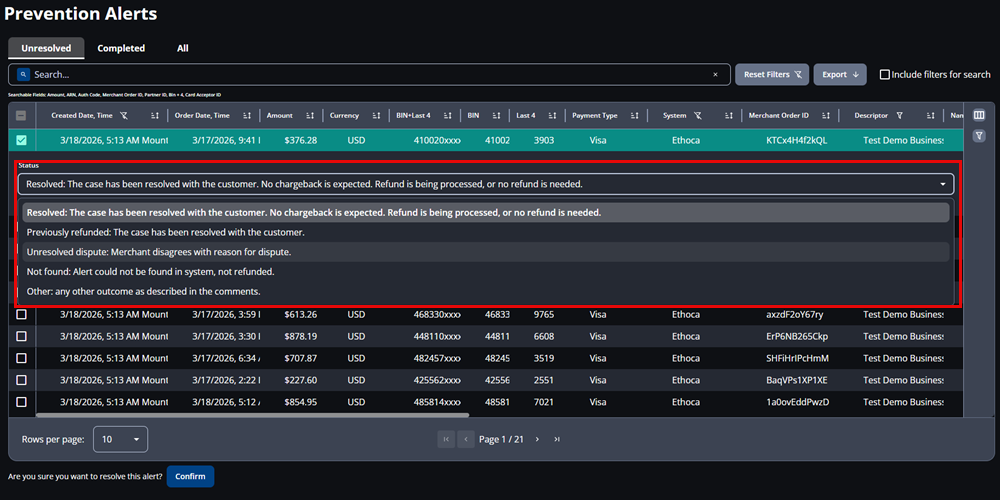
Task: Sort by the System column
Action: pos(729,115)
